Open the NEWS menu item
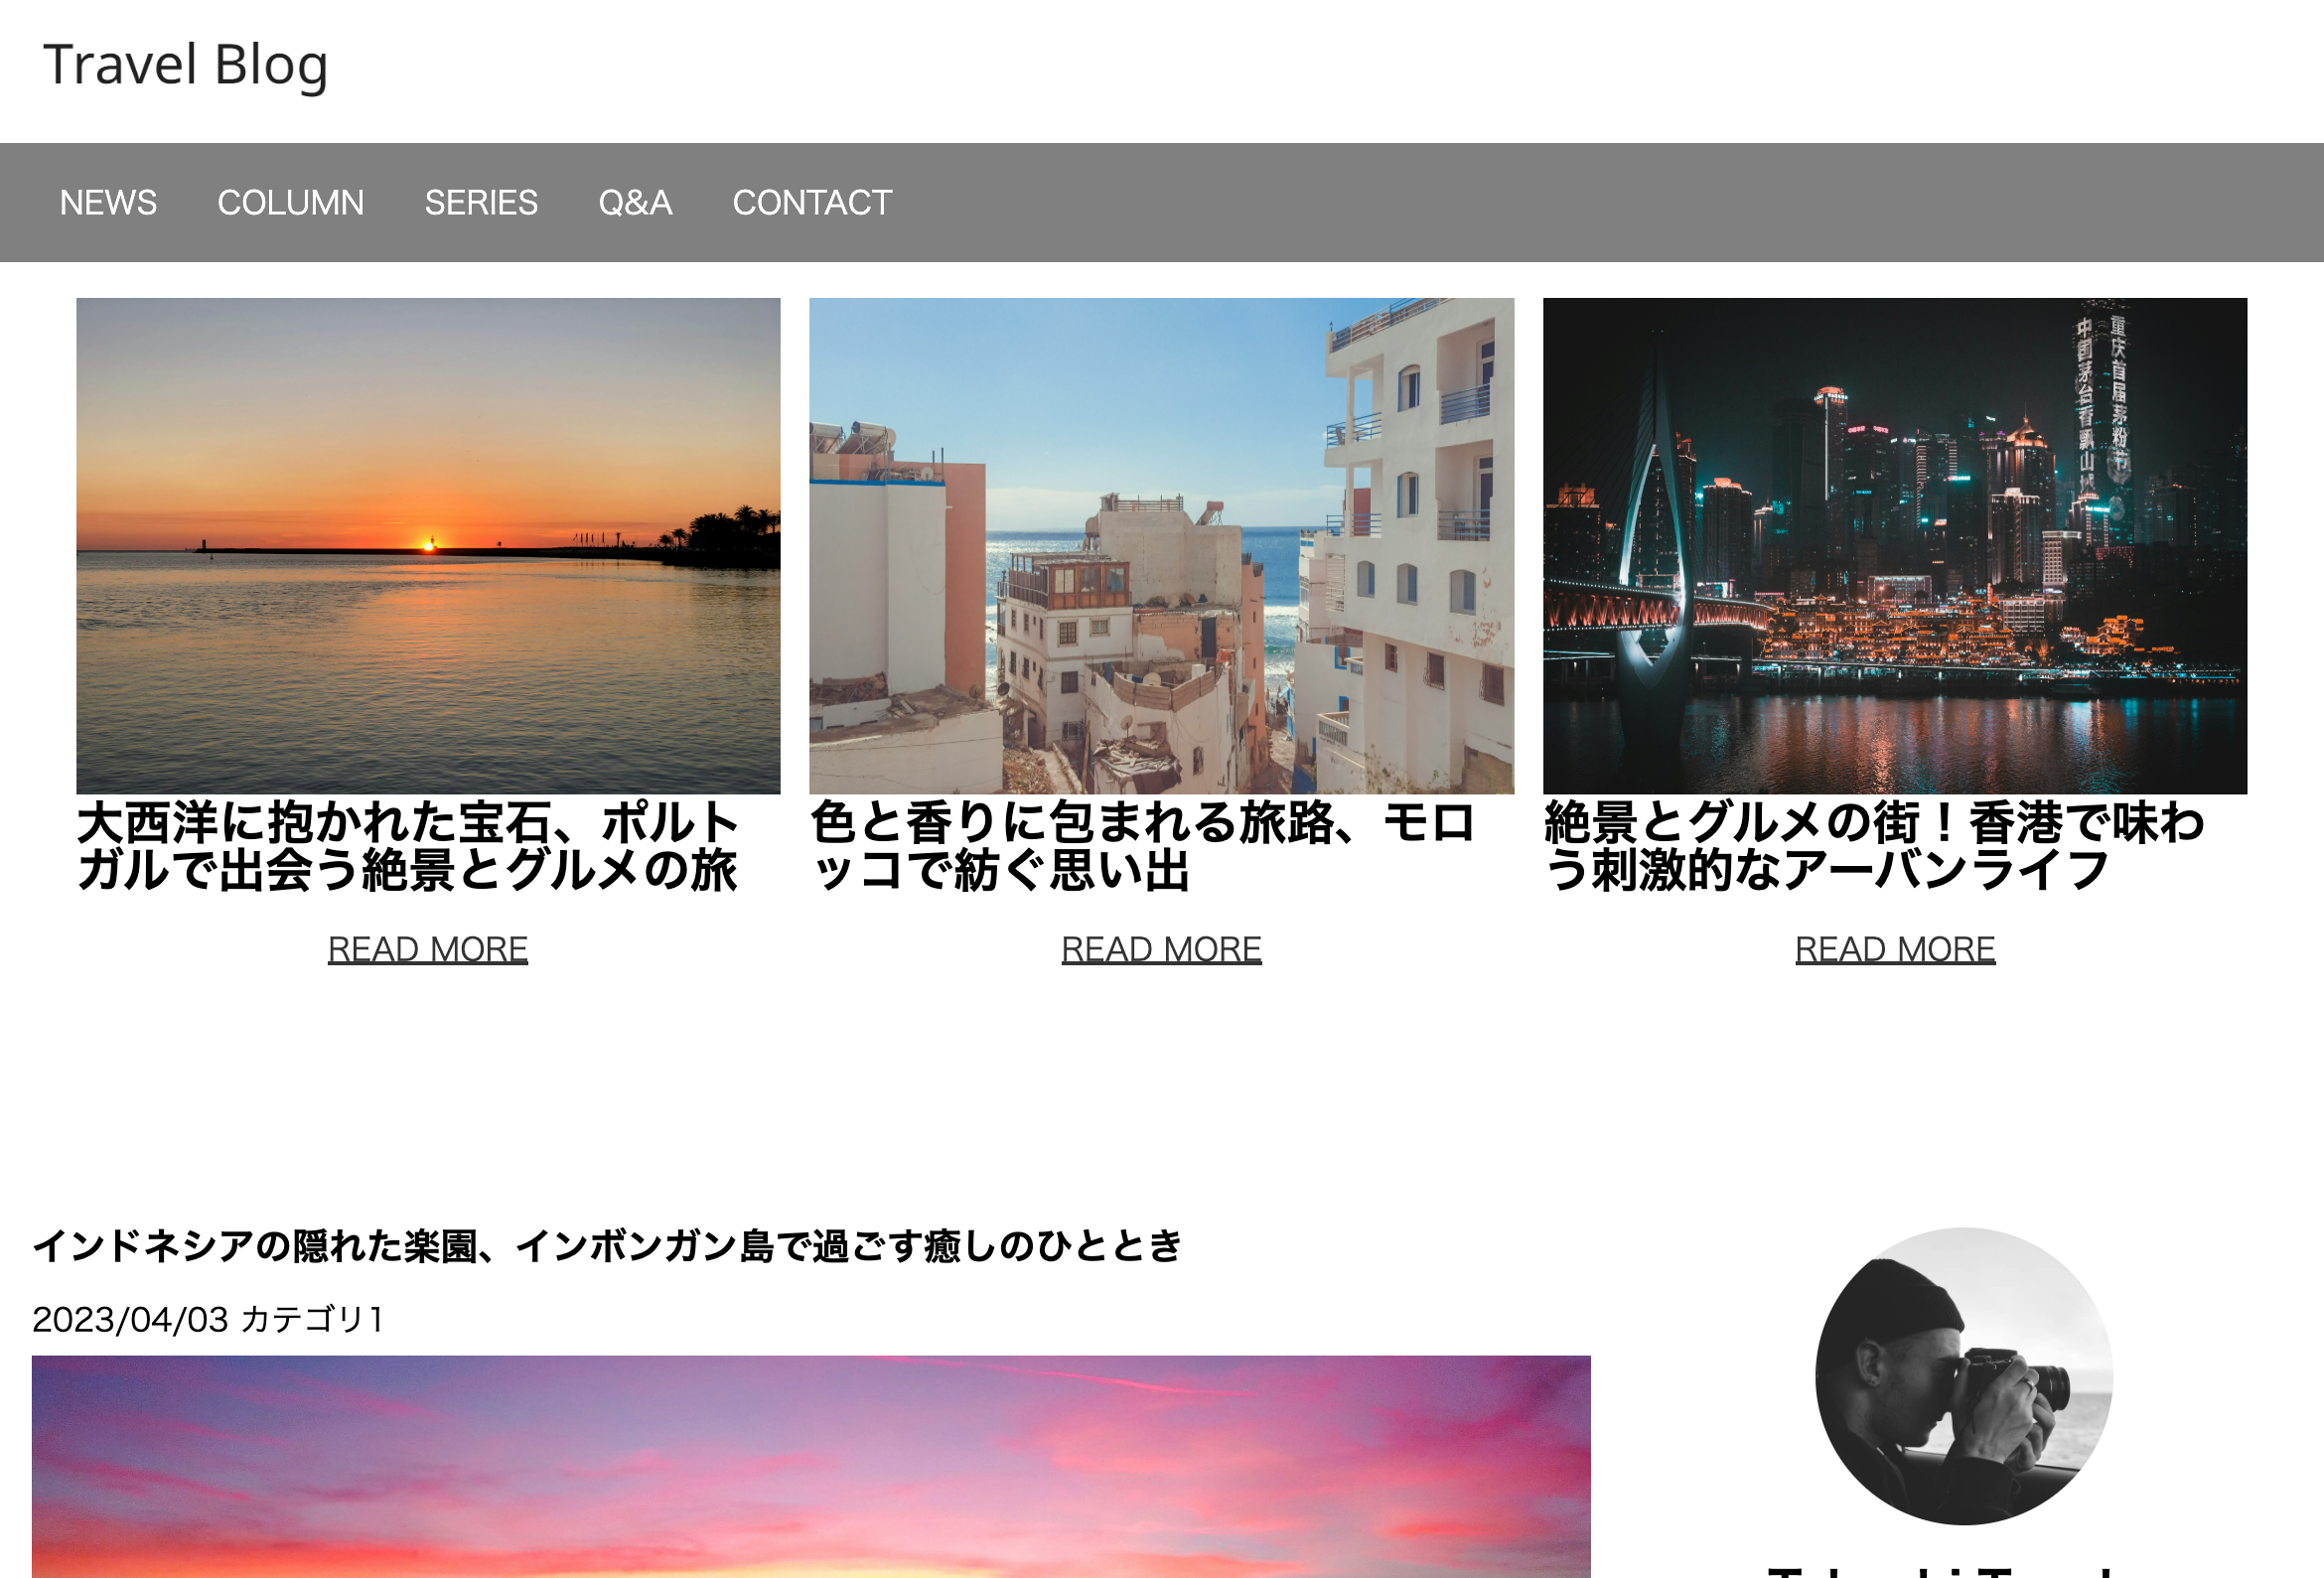Image resolution: width=2324 pixels, height=1578 pixels. tap(108, 202)
